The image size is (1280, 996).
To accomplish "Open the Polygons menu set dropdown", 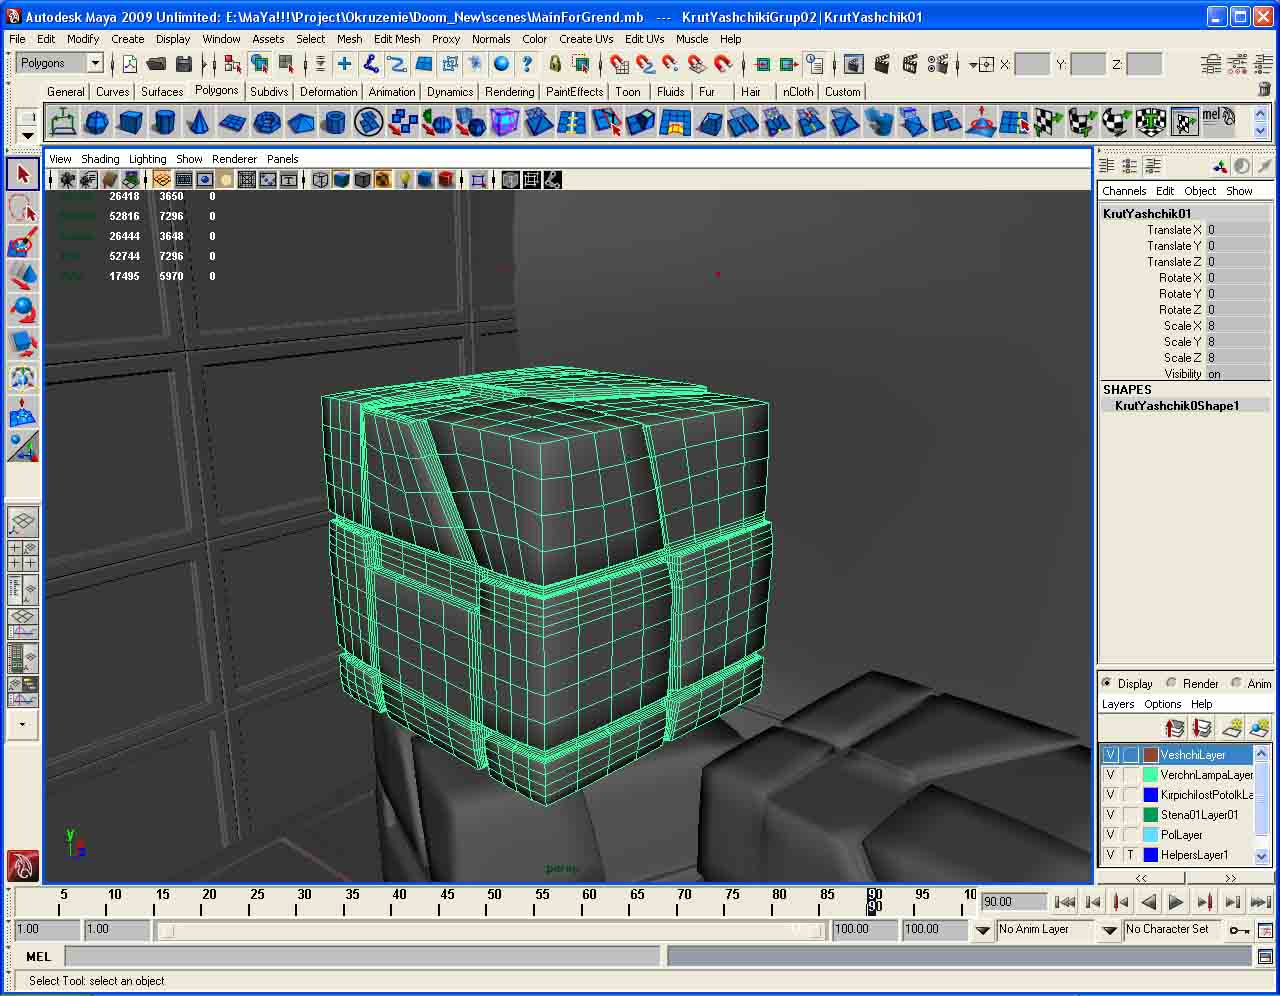I will (94, 63).
